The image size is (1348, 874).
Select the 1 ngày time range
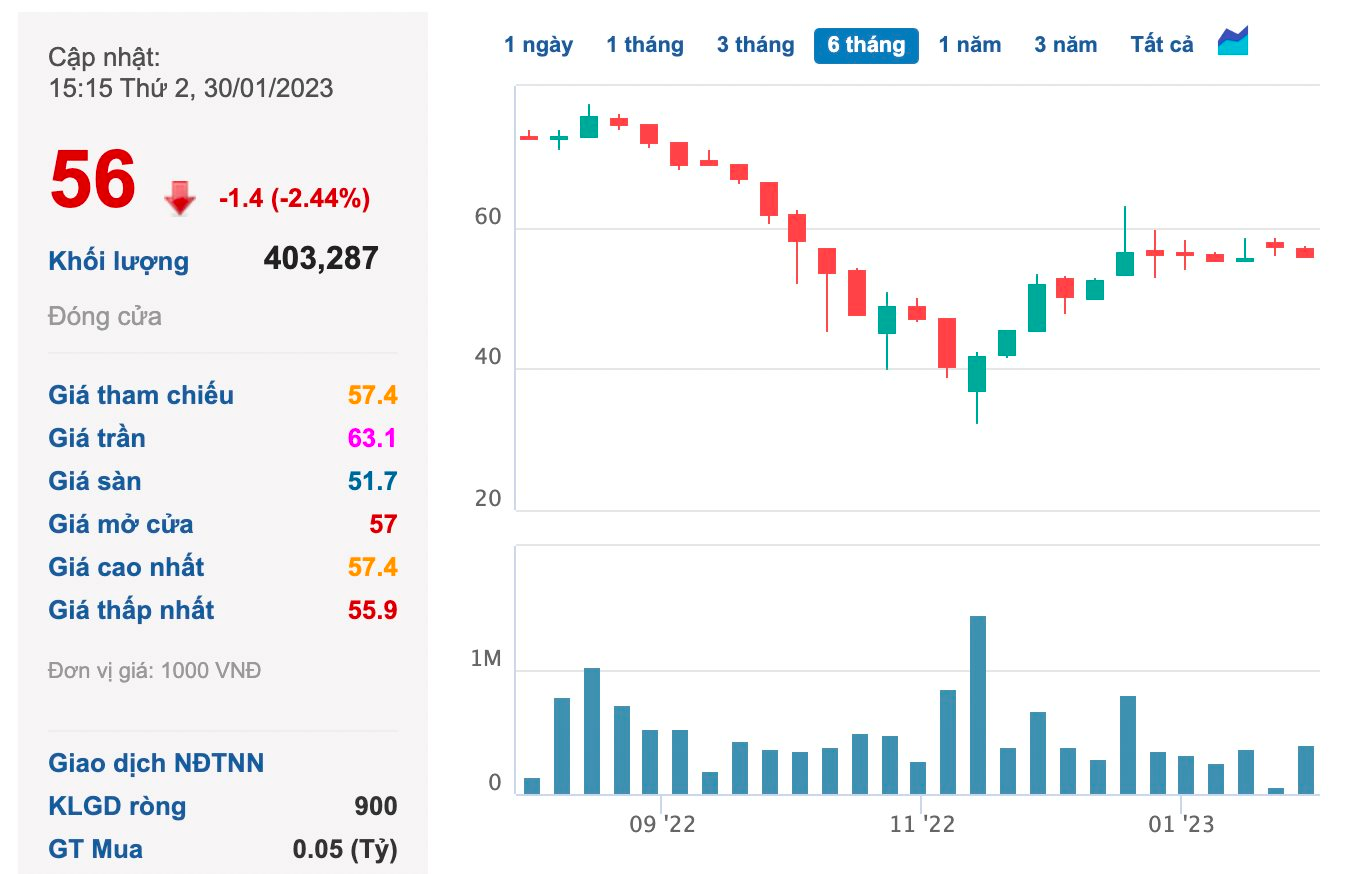tap(538, 45)
